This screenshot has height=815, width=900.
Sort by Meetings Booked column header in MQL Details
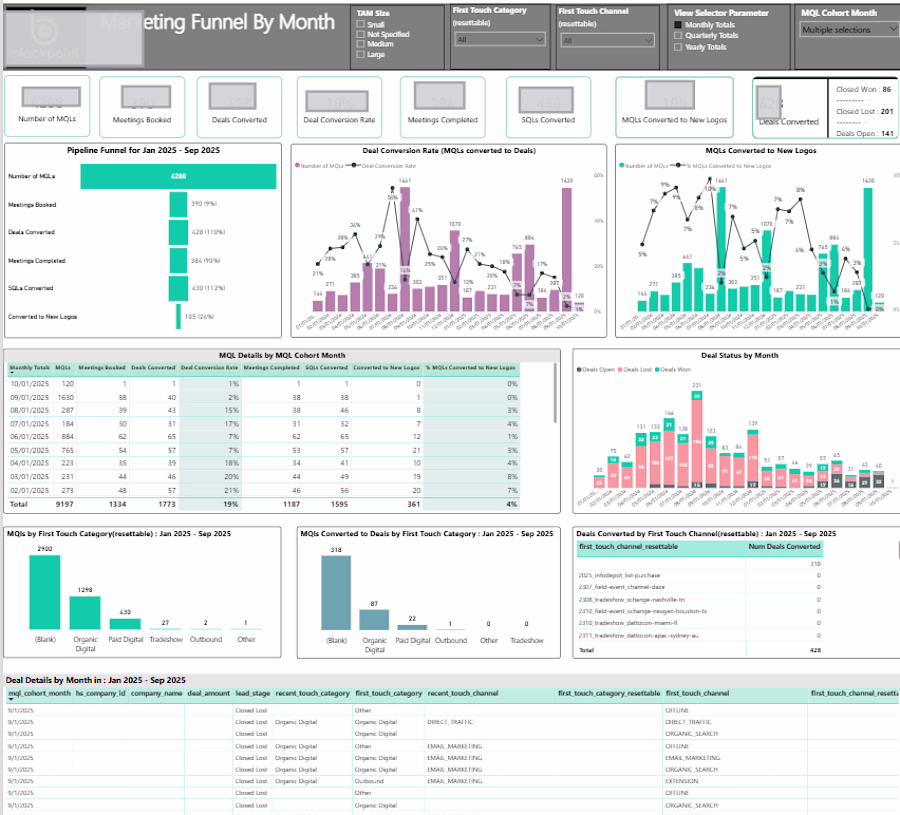(102, 367)
